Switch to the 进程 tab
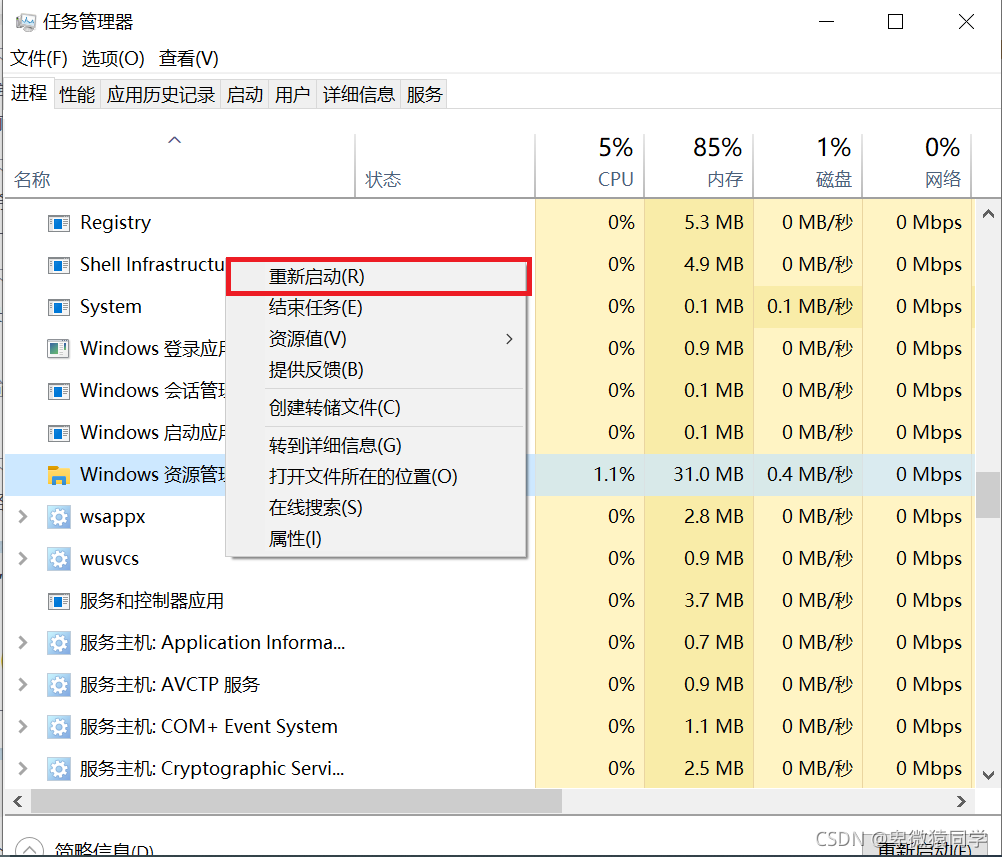This screenshot has height=857, width=1002. pyautogui.click(x=29, y=93)
